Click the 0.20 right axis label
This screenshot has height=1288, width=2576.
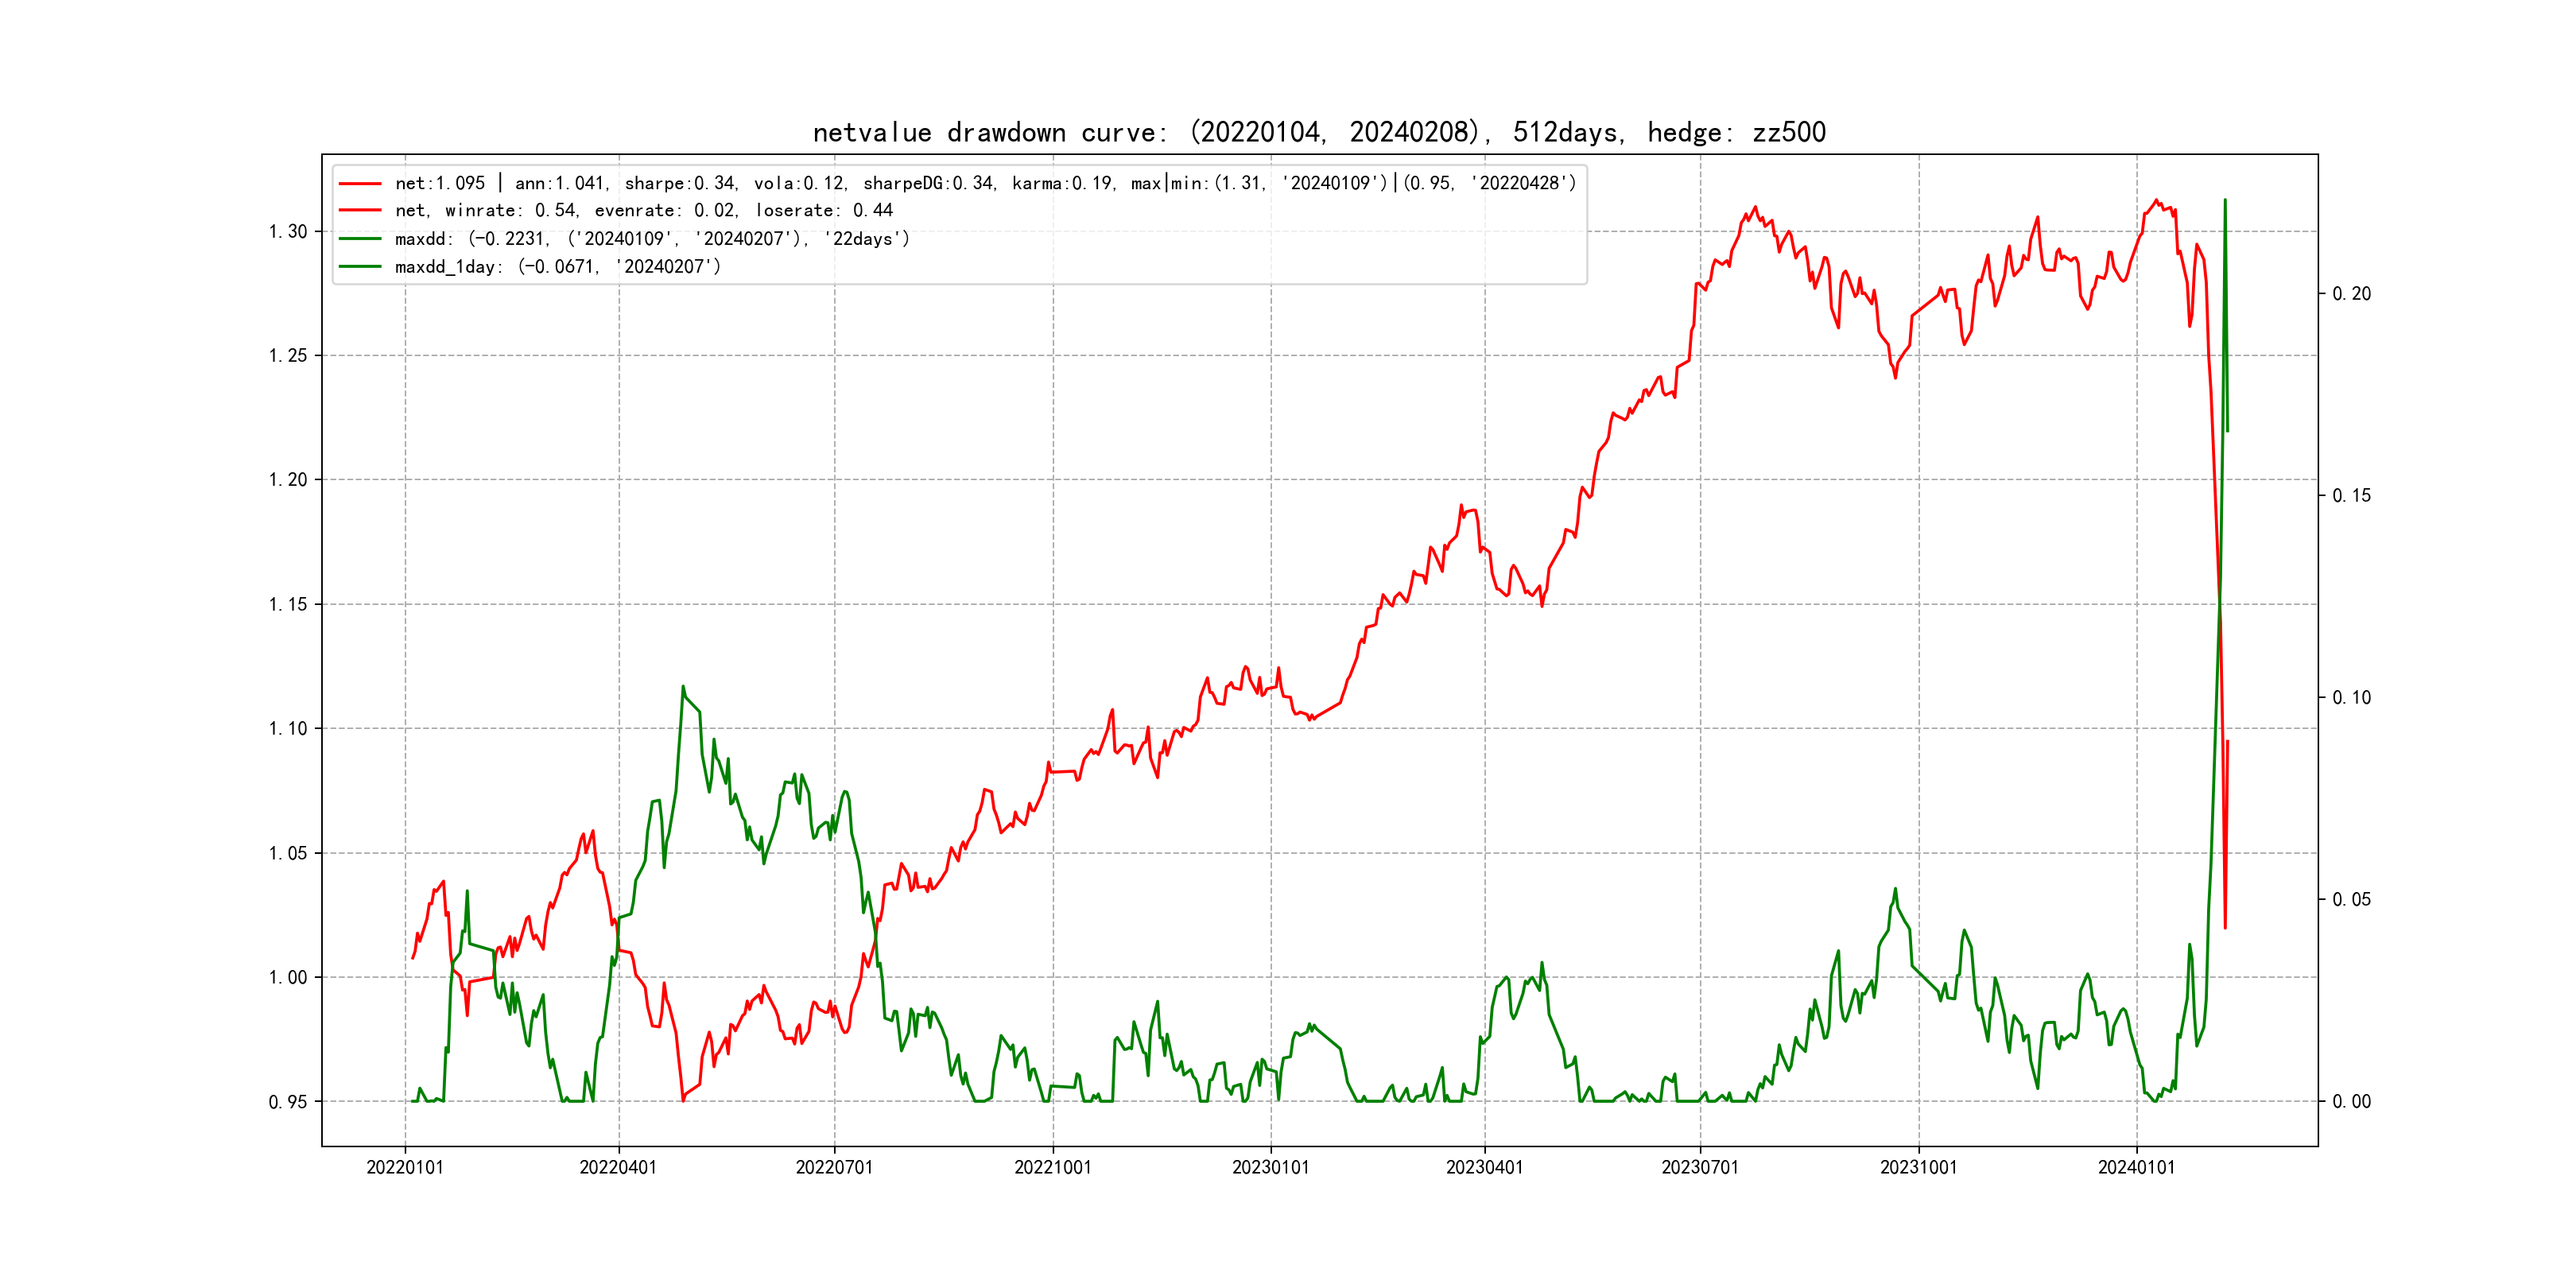point(2351,294)
